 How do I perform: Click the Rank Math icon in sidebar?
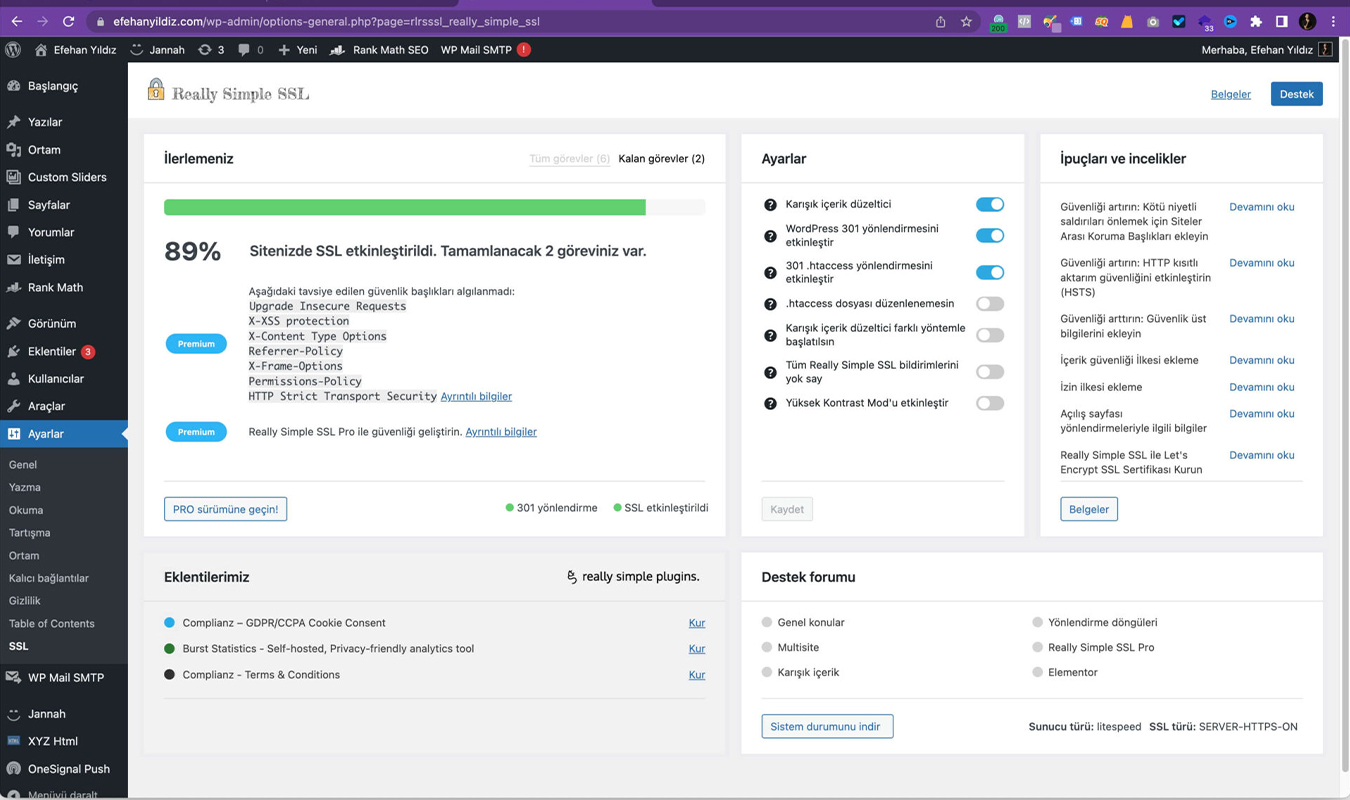pyautogui.click(x=14, y=287)
